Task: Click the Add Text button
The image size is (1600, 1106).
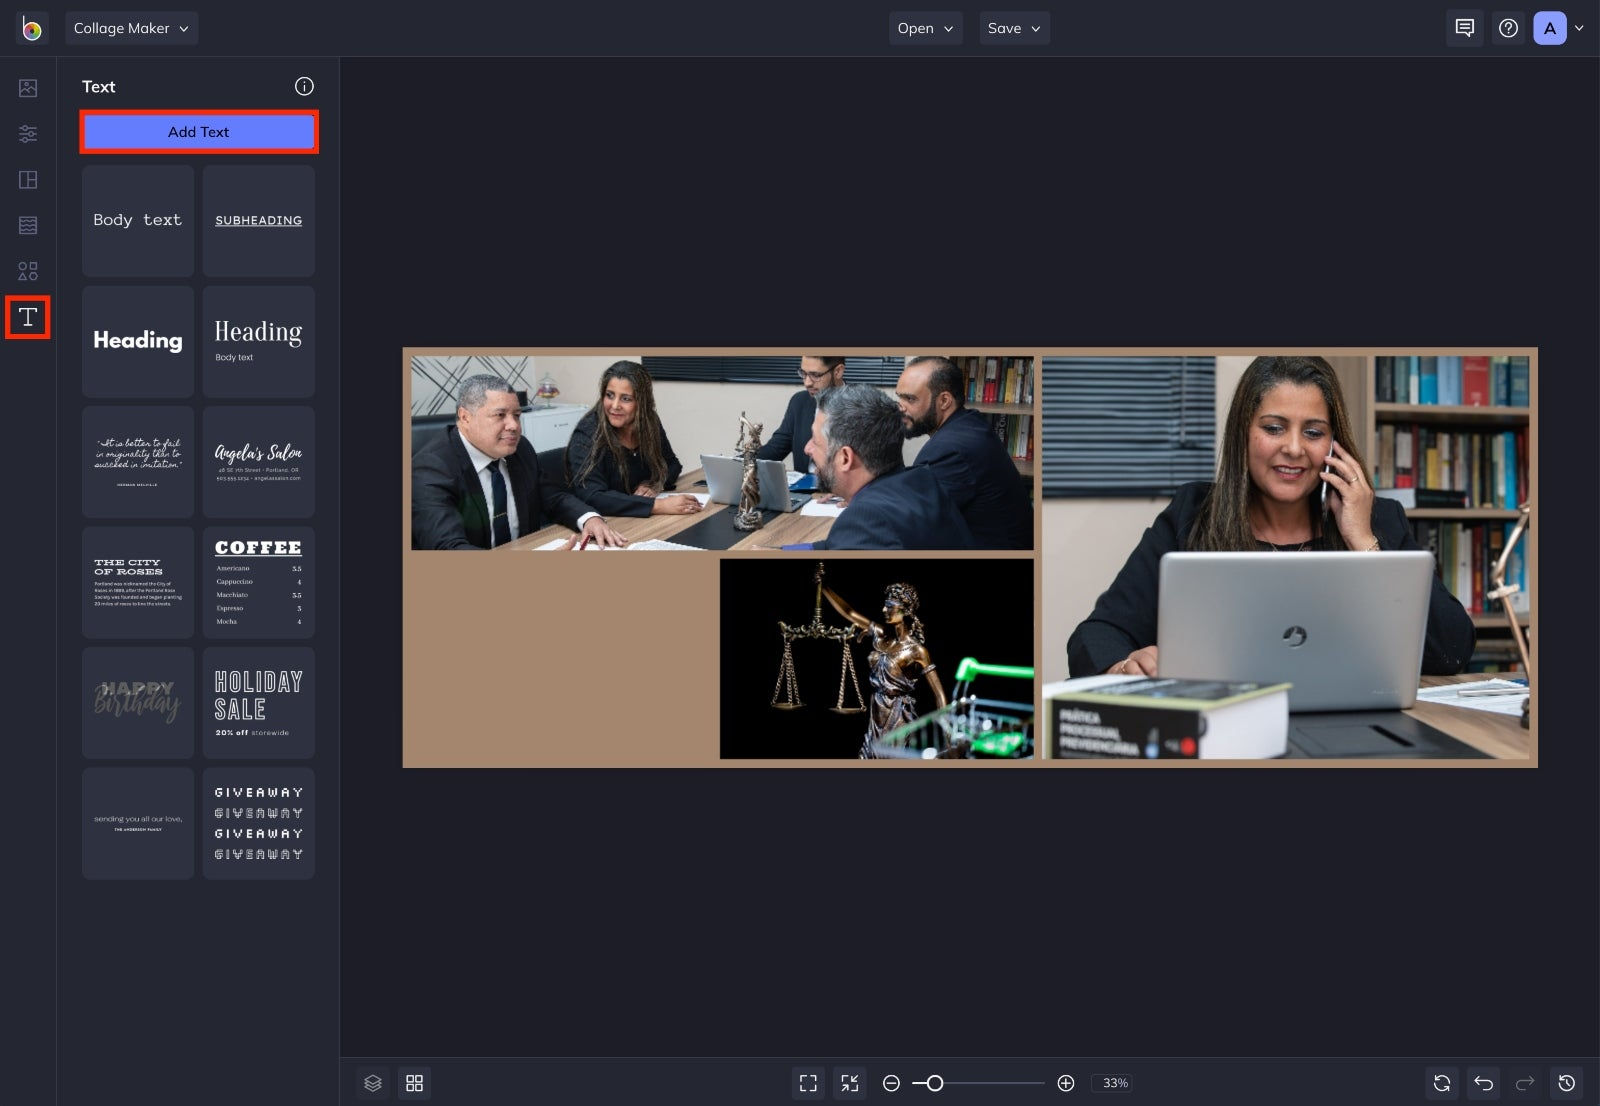Action: [x=199, y=132]
